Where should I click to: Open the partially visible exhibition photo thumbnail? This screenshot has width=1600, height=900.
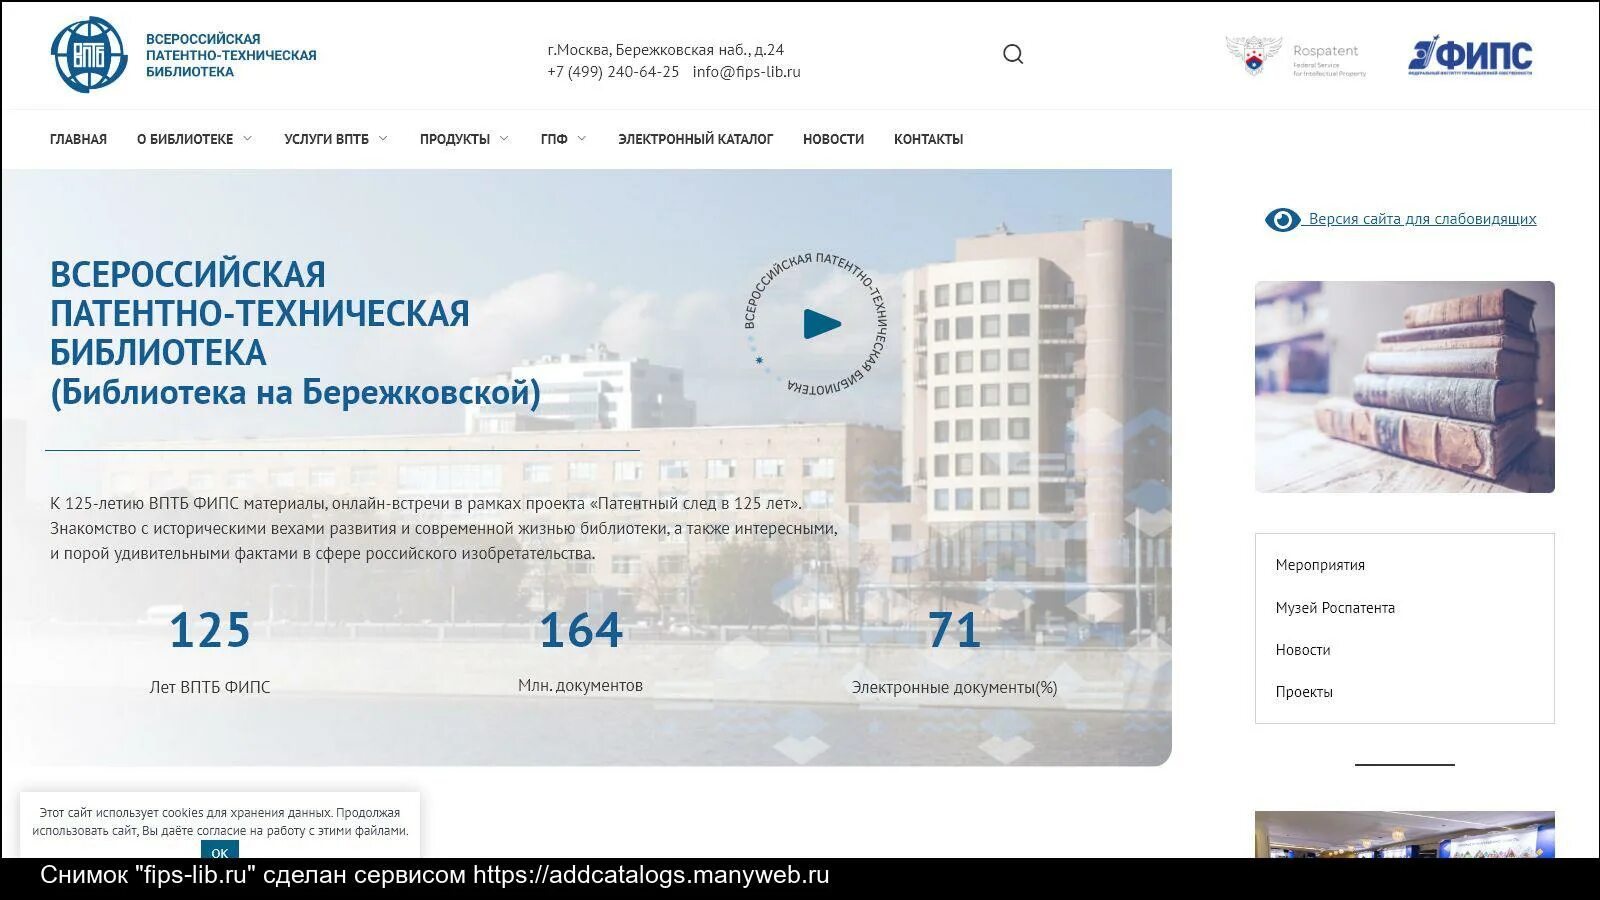(1405, 834)
